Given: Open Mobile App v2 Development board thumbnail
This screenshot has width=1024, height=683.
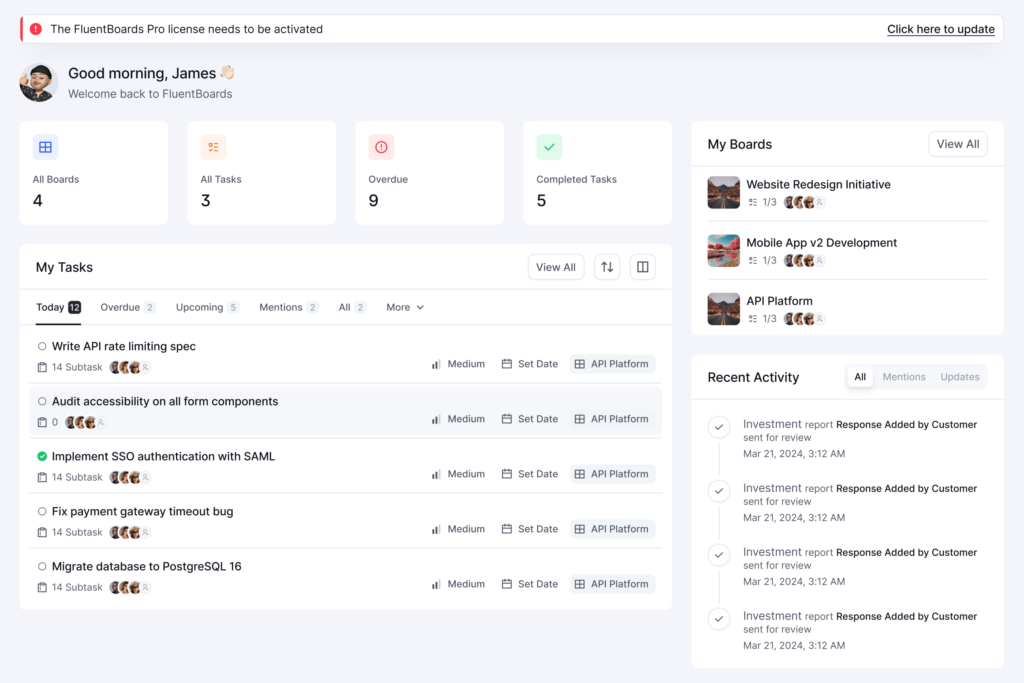Looking at the screenshot, I should click(724, 251).
